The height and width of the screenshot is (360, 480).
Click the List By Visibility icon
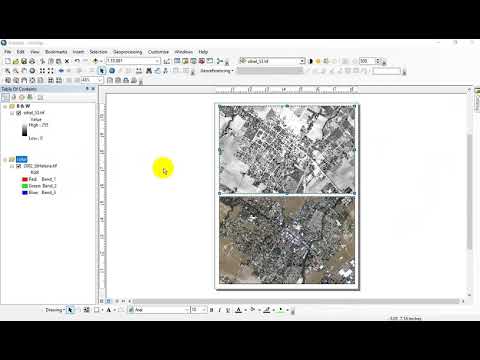[x=22, y=97]
